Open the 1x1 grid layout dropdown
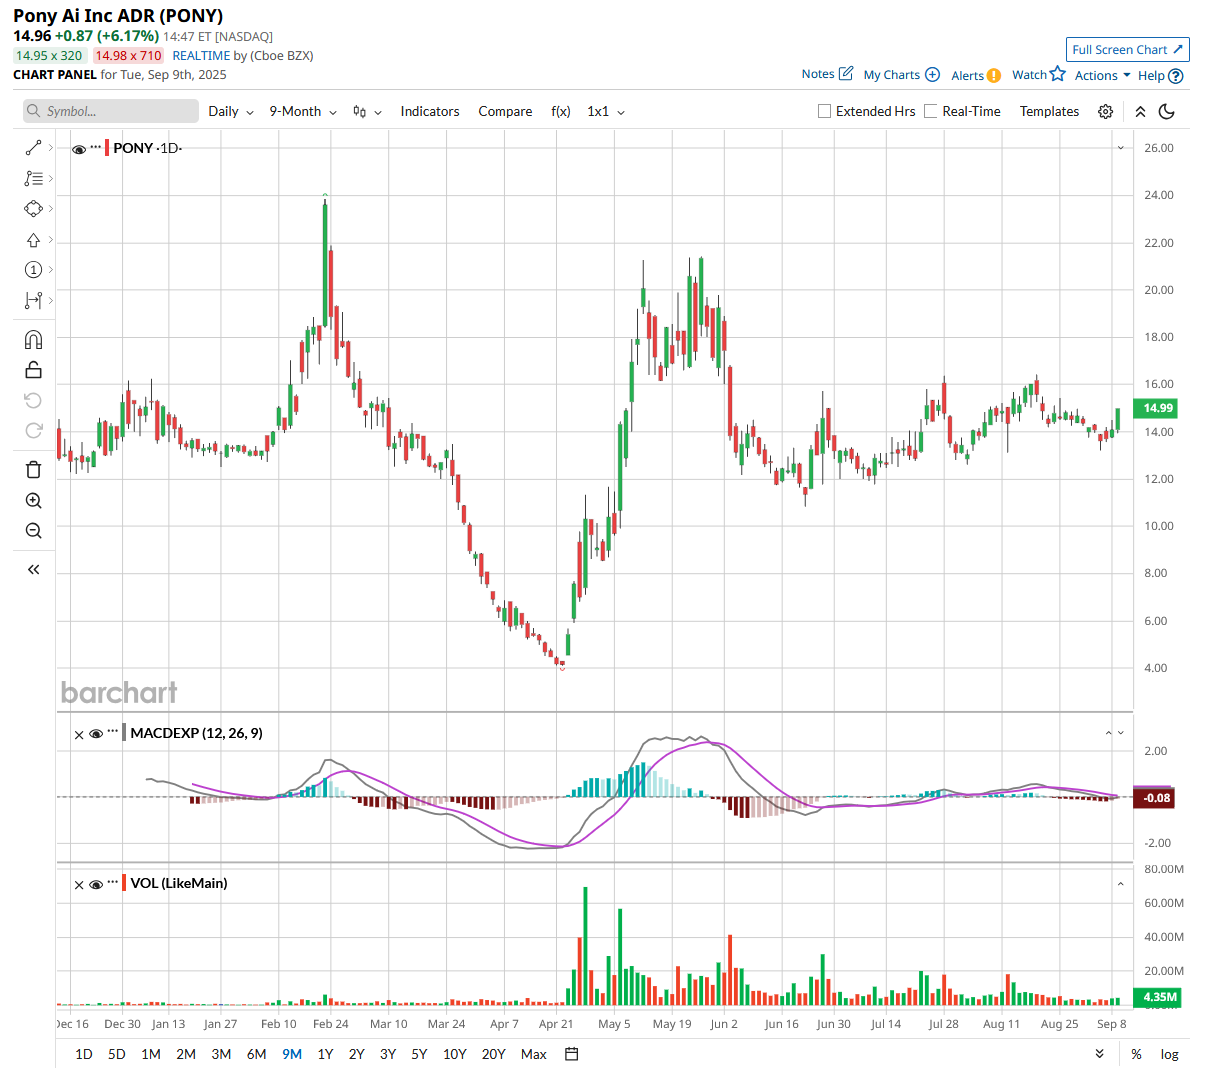This screenshot has width=1212, height=1085. click(606, 111)
